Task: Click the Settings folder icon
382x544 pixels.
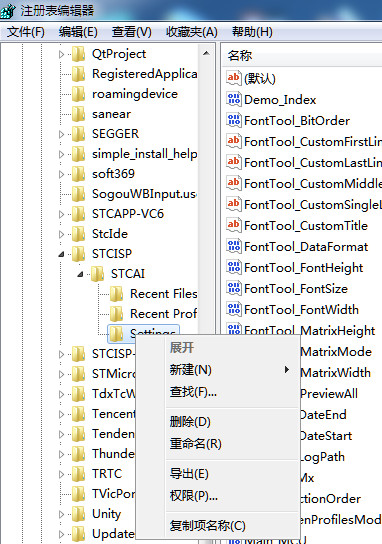Action: [x=117, y=333]
